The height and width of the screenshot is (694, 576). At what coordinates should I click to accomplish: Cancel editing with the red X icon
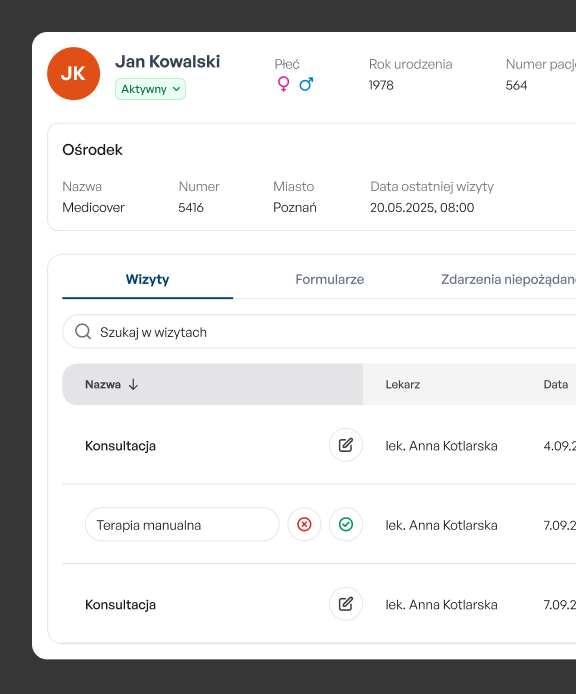coord(304,524)
